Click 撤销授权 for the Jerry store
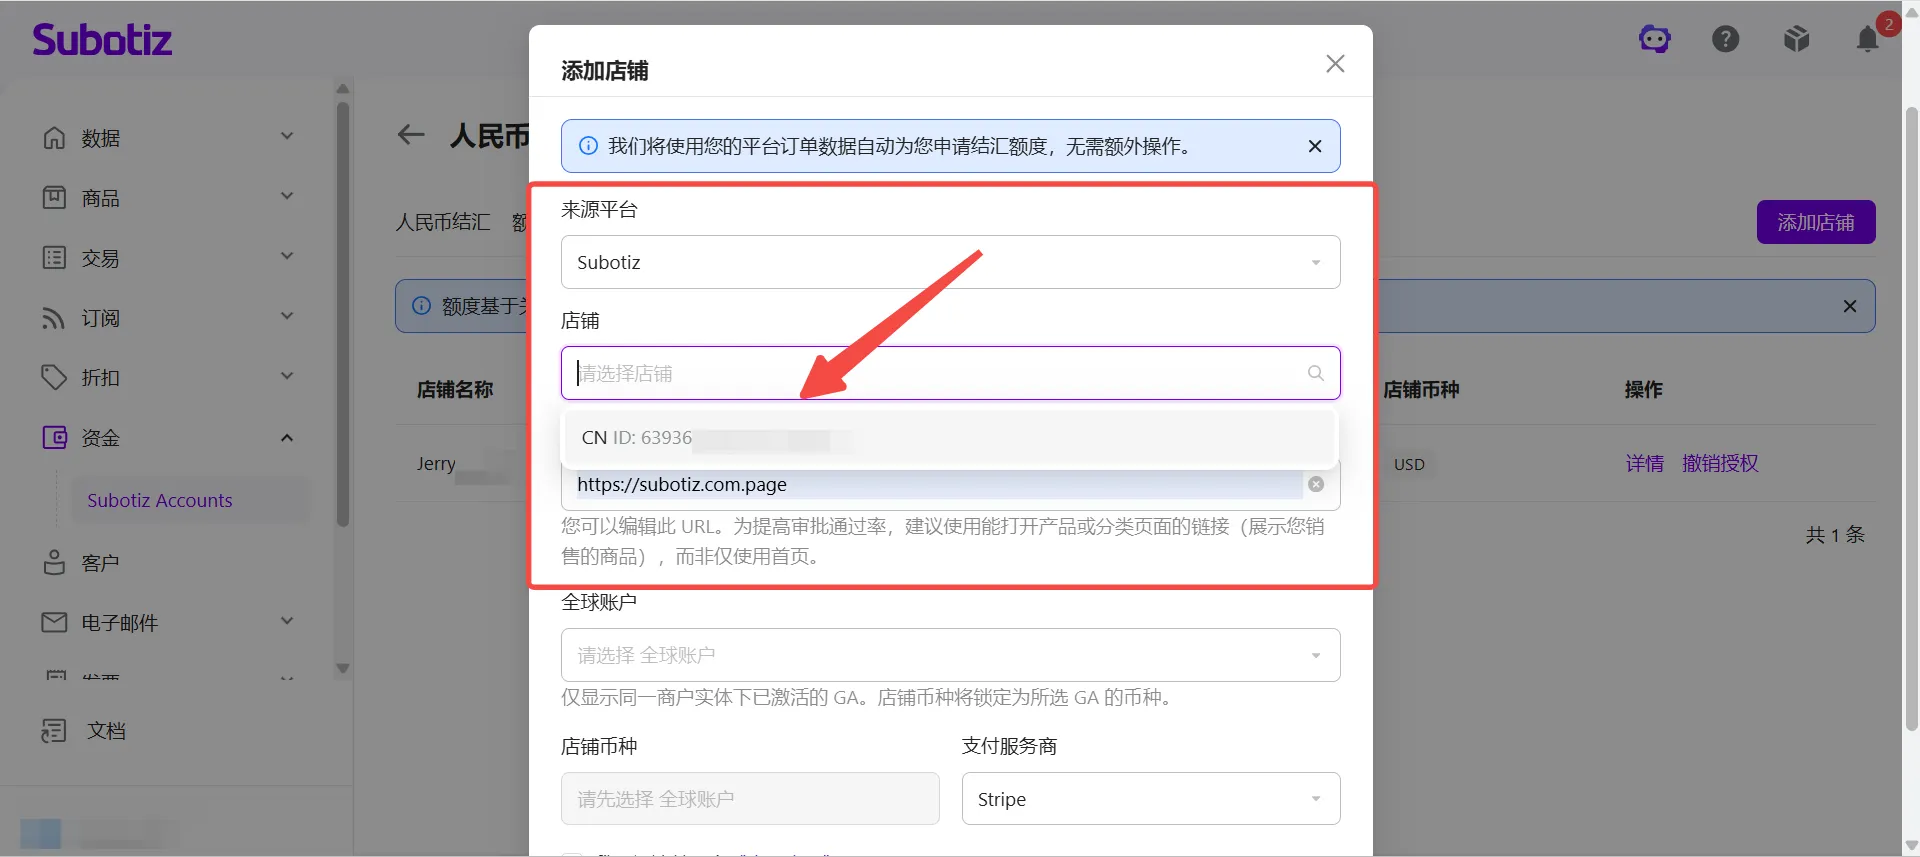1920x857 pixels. [1720, 464]
